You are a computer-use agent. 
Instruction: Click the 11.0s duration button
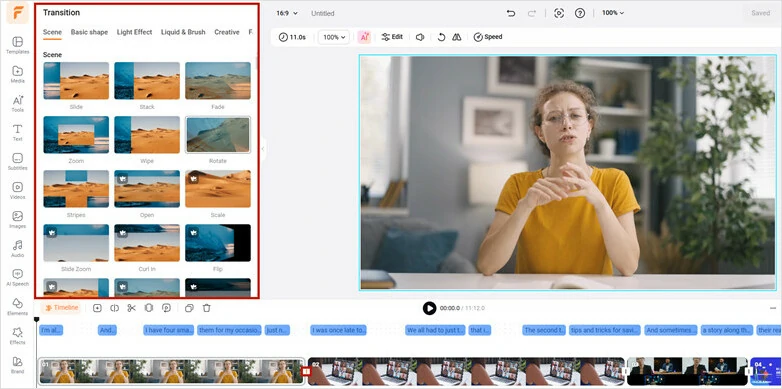(292, 37)
